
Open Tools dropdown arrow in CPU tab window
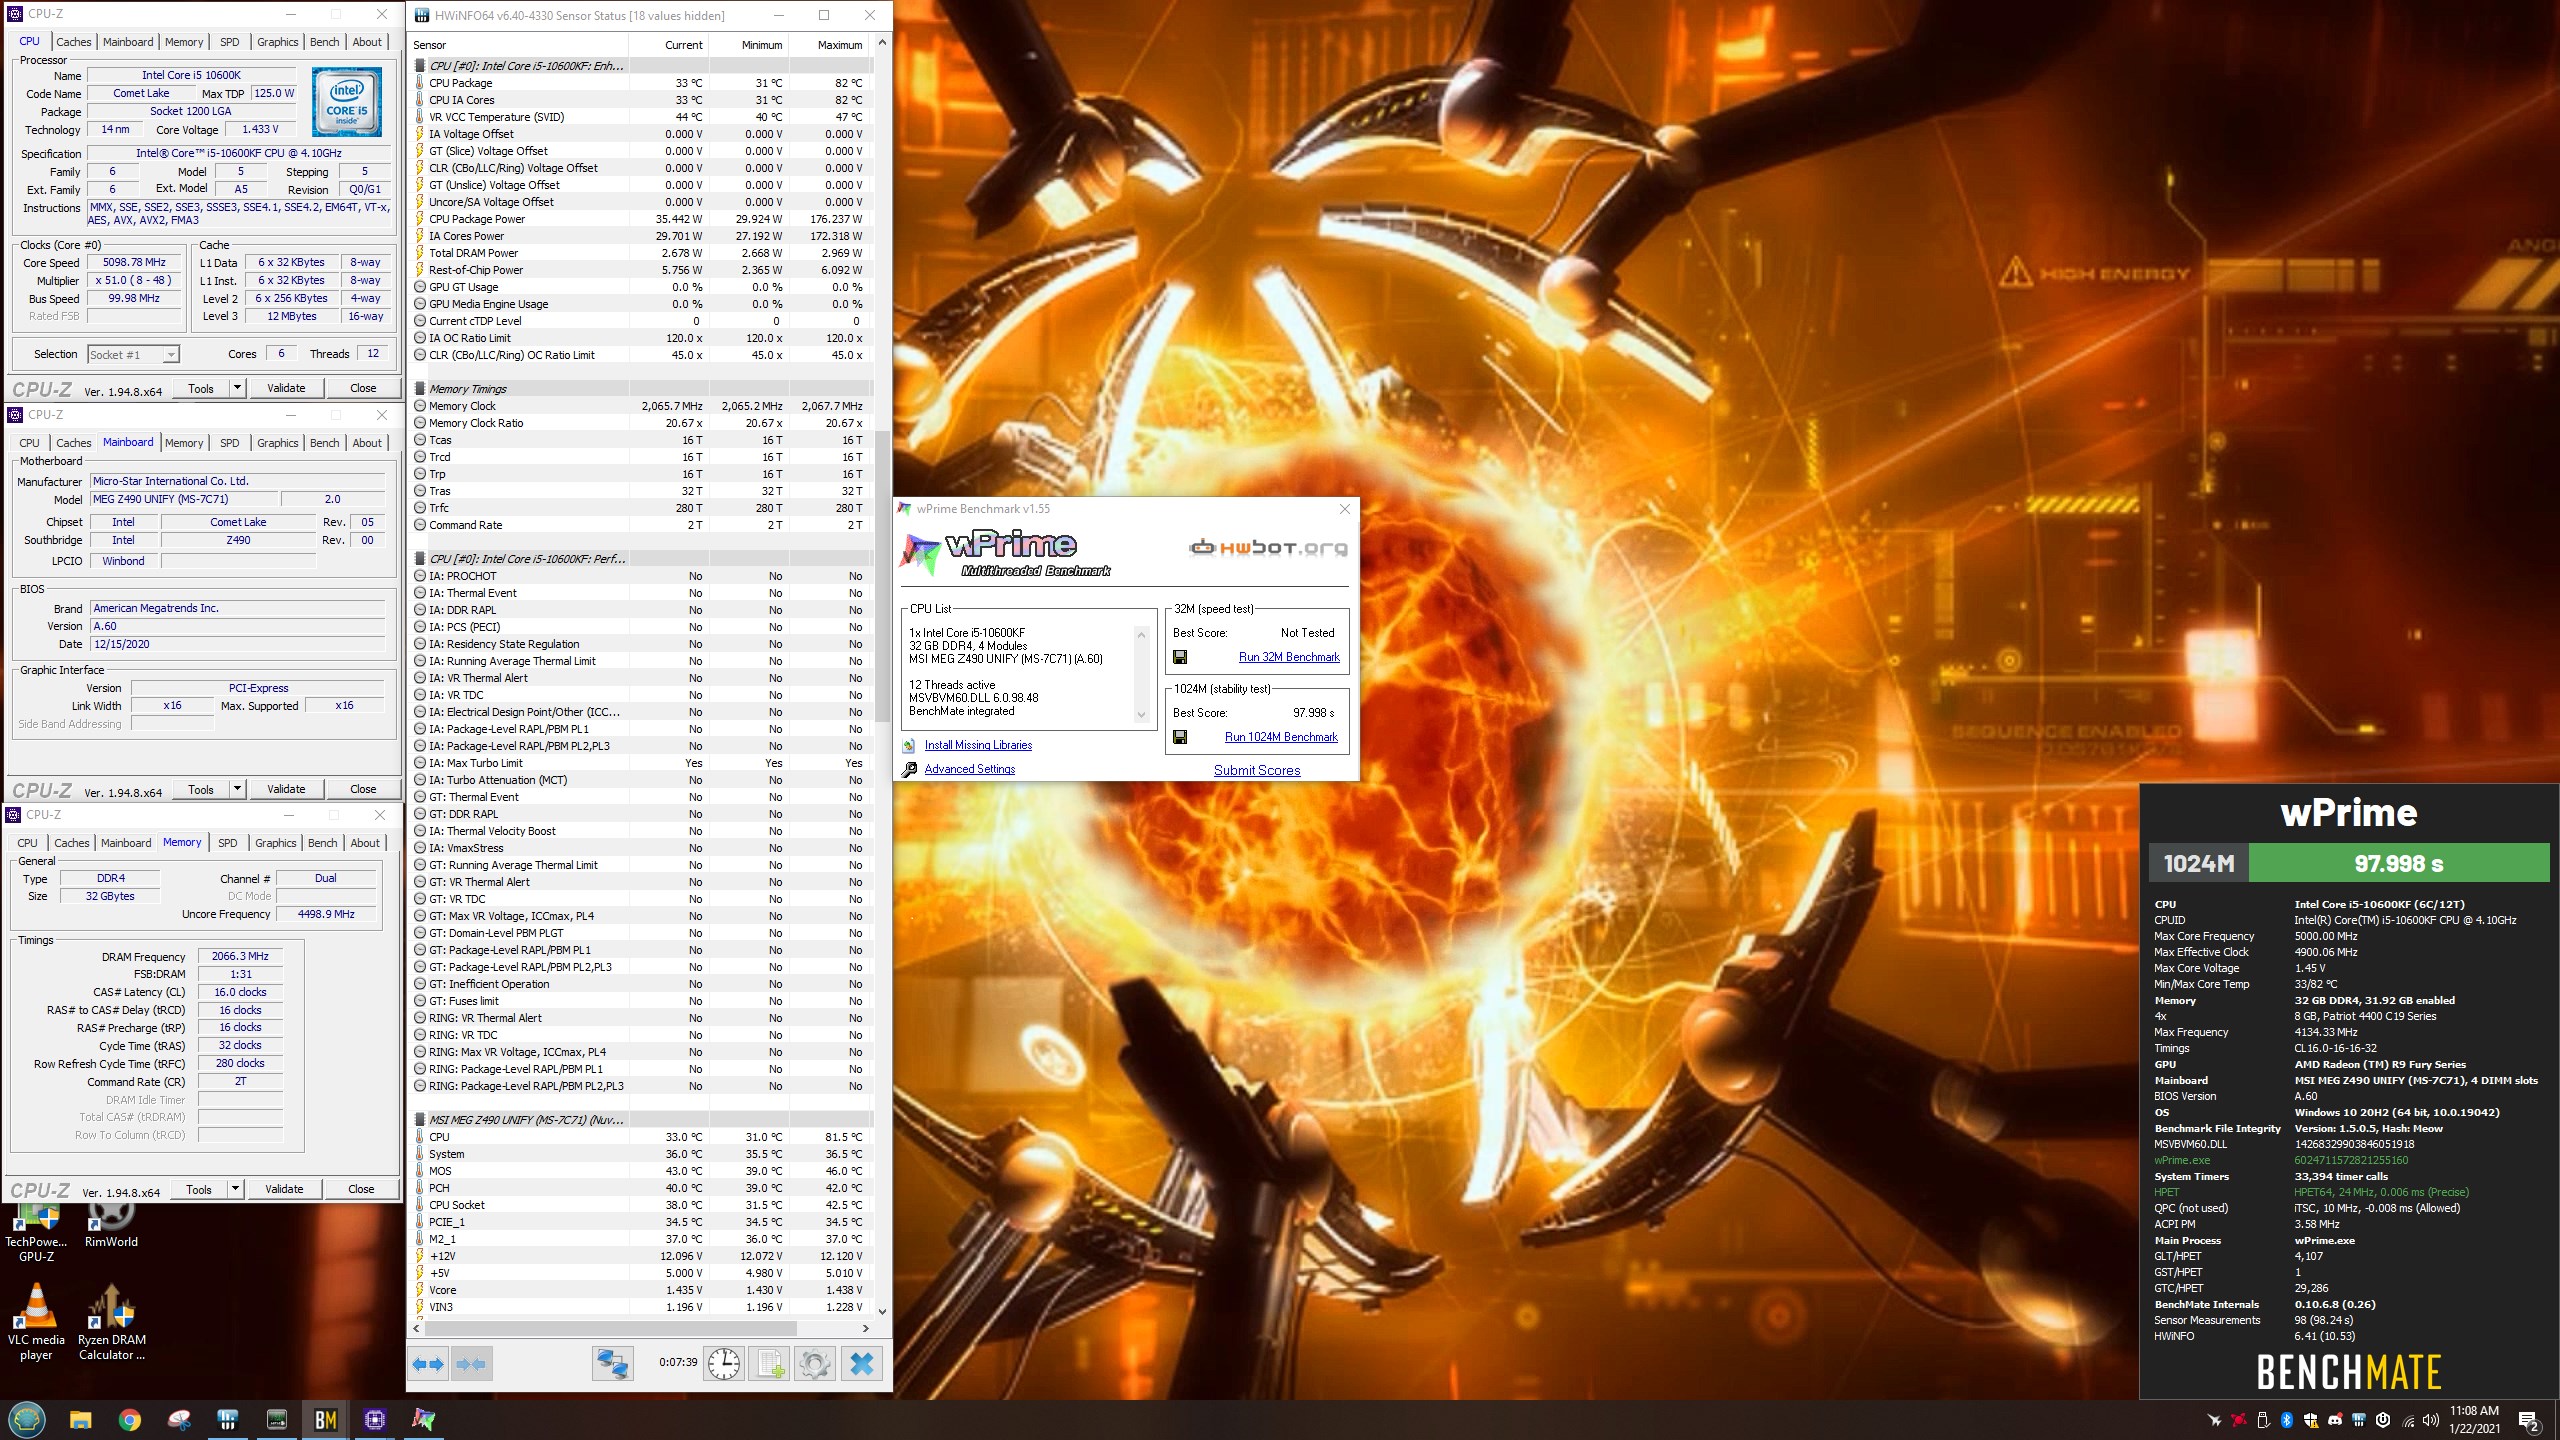coord(237,388)
